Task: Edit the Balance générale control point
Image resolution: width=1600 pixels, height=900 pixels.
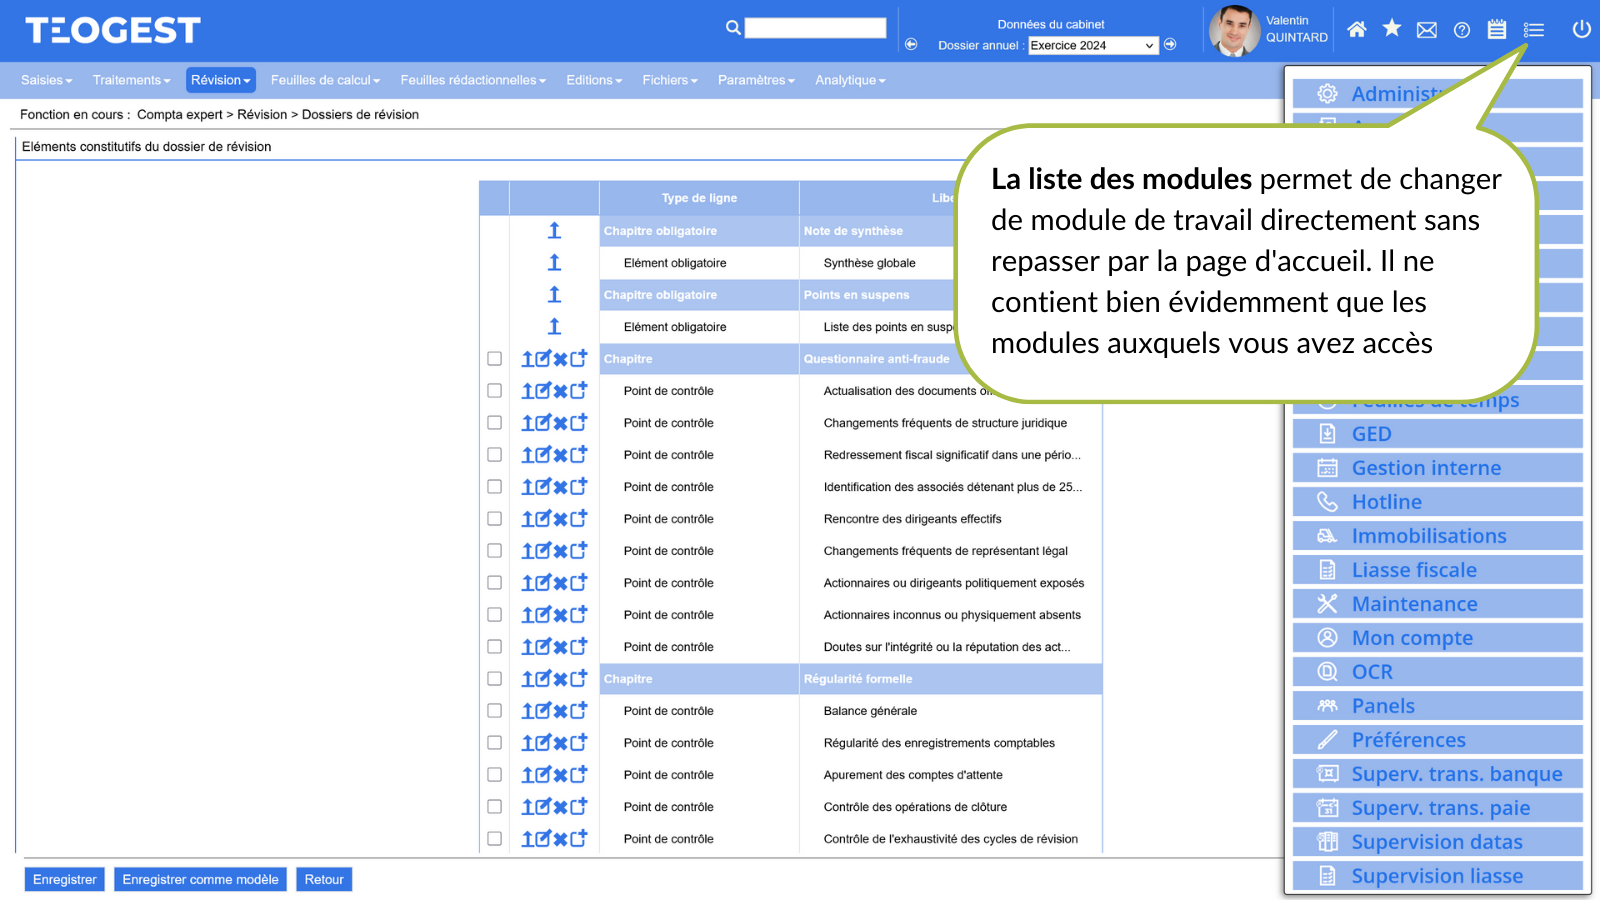Action: point(543,711)
